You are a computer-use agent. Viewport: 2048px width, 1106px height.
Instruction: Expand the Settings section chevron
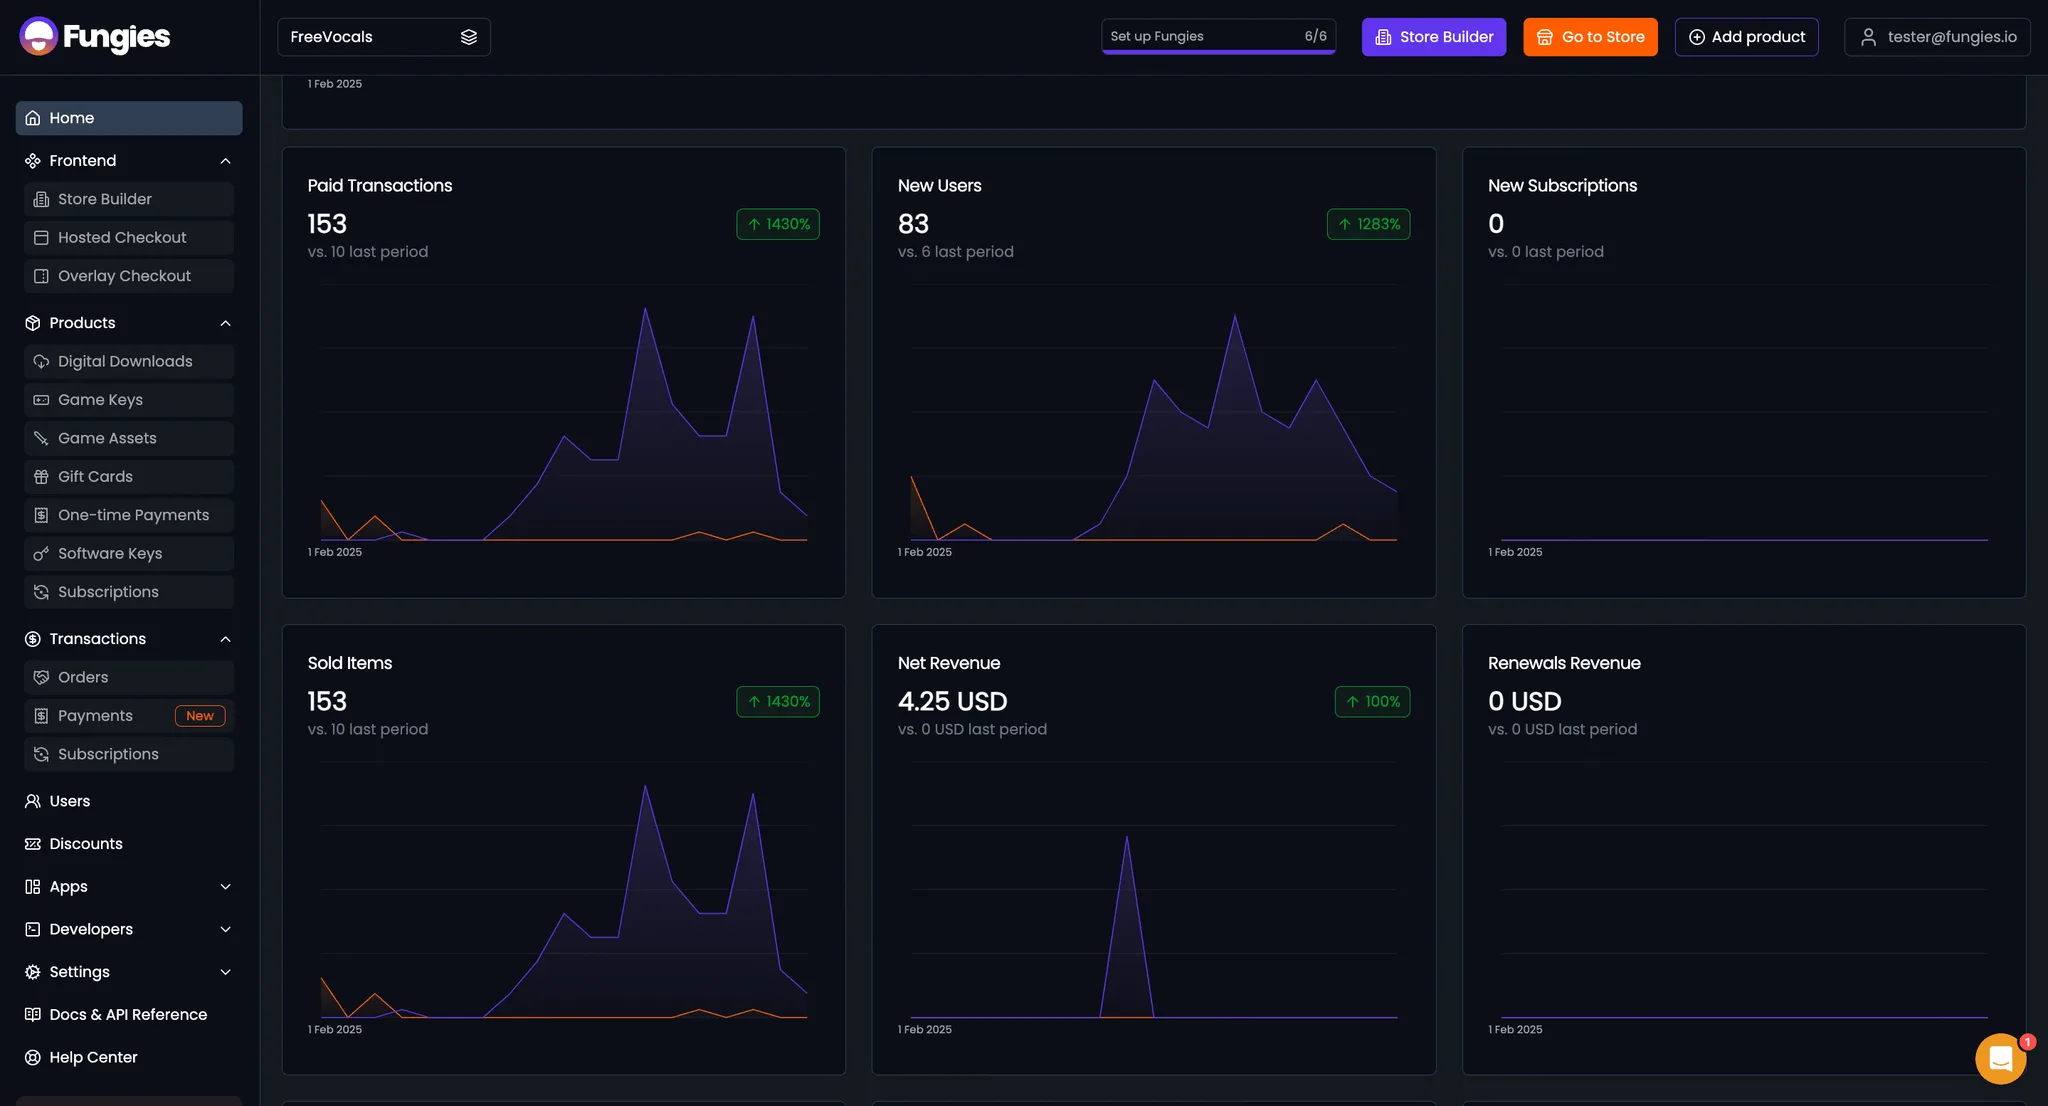click(226, 972)
